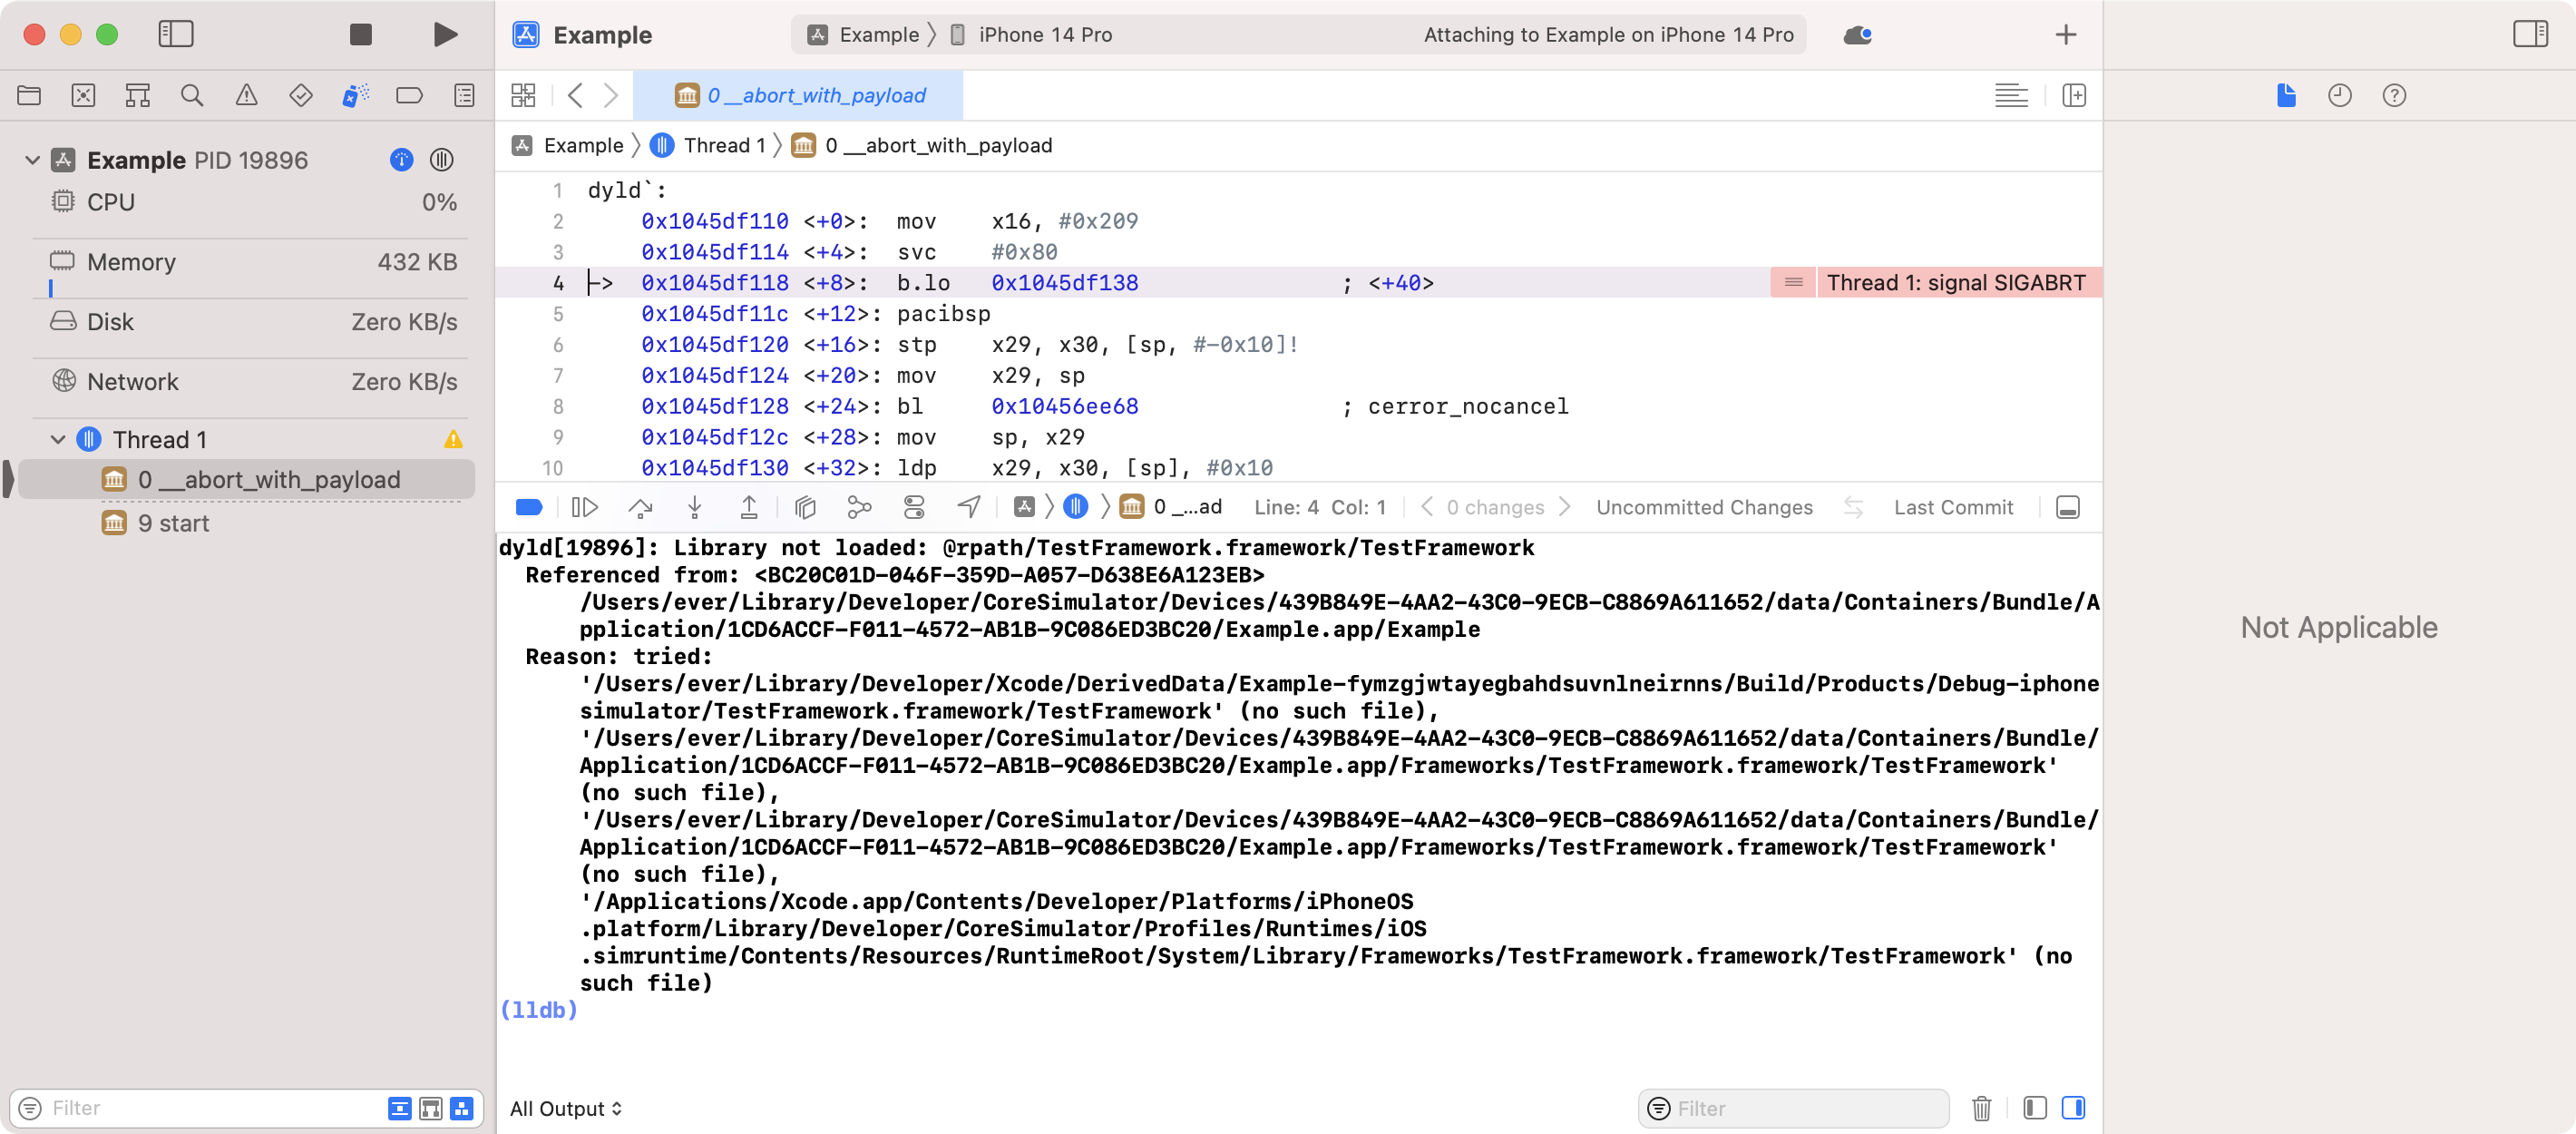Click Step Into debug button
The width and height of the screenshot is (2576, 1134).
tap(695, 508)
